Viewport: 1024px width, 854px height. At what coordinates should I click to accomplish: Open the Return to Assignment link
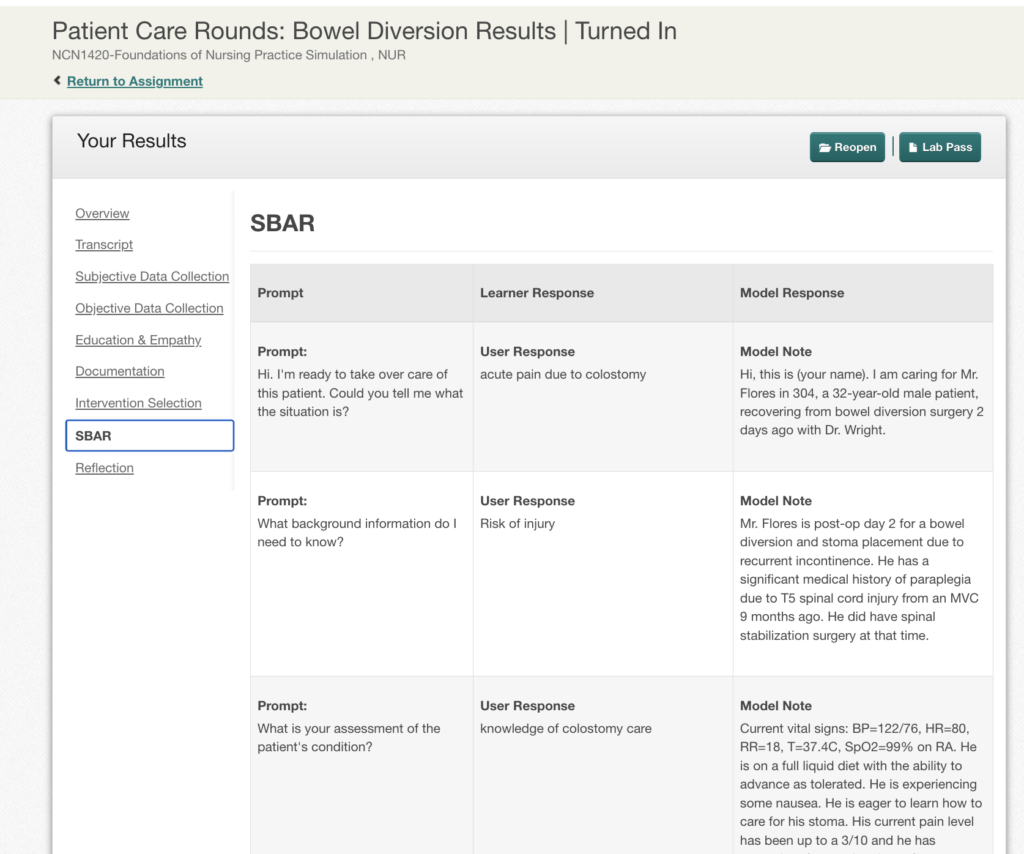[135, 81]
